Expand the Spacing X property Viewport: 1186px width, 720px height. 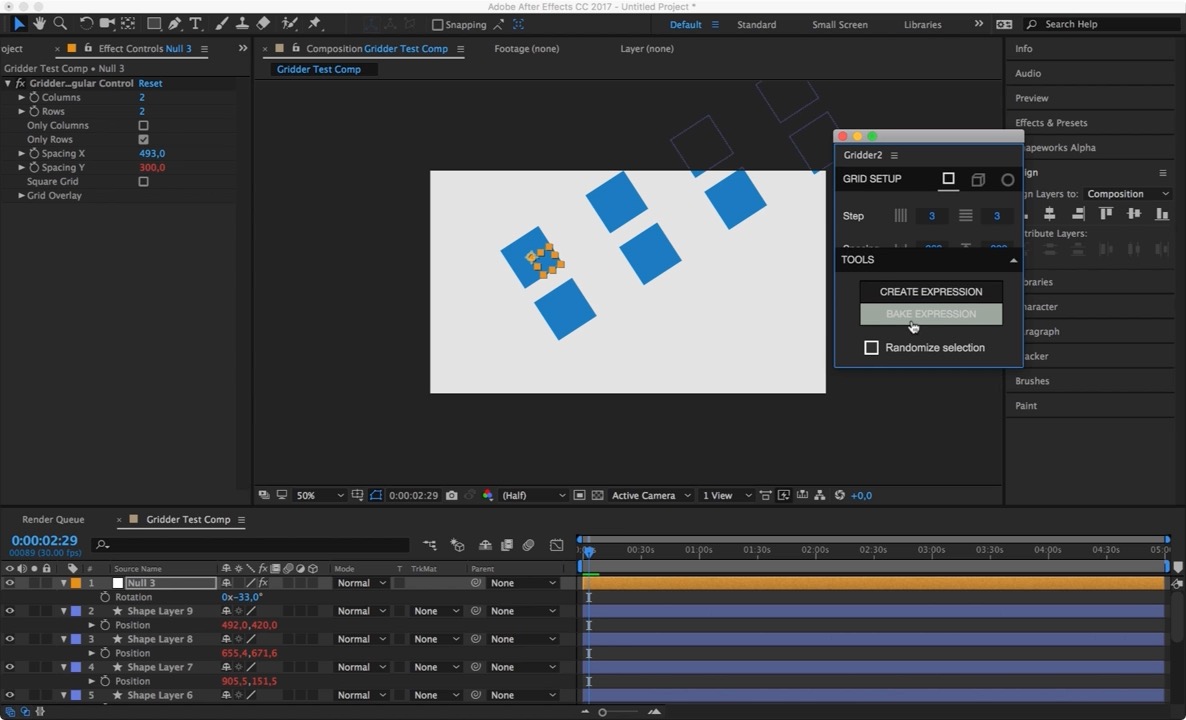click(x=22, y=154)
